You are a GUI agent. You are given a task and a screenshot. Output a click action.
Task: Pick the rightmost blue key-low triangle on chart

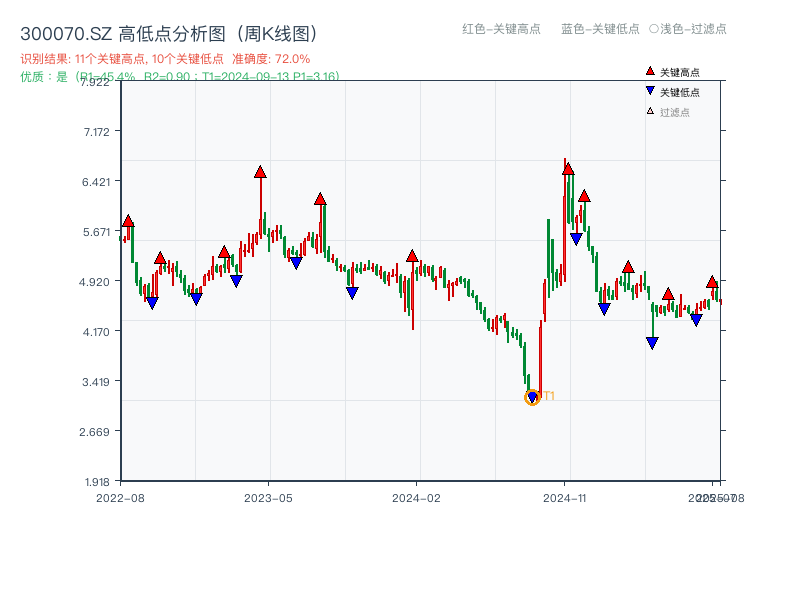(696, 320)
